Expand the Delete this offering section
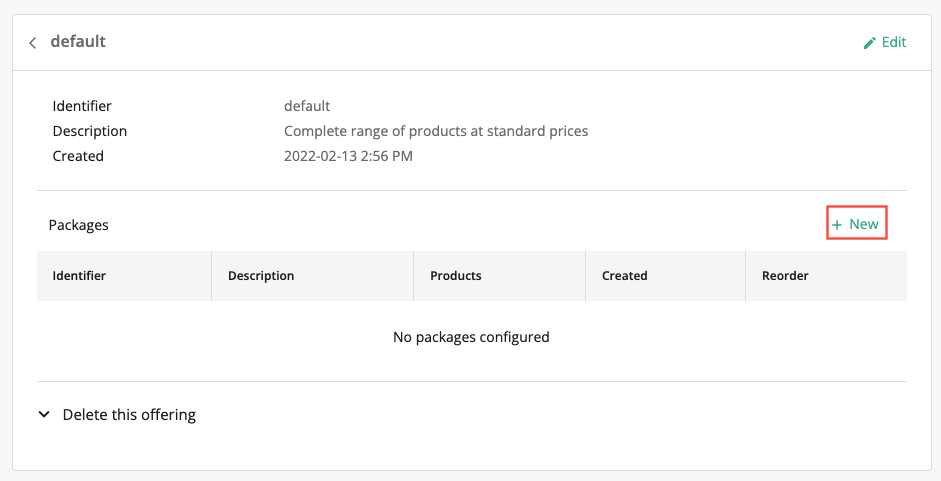The height and width of the screenshot is (481, 941). (x=118, y=415)
